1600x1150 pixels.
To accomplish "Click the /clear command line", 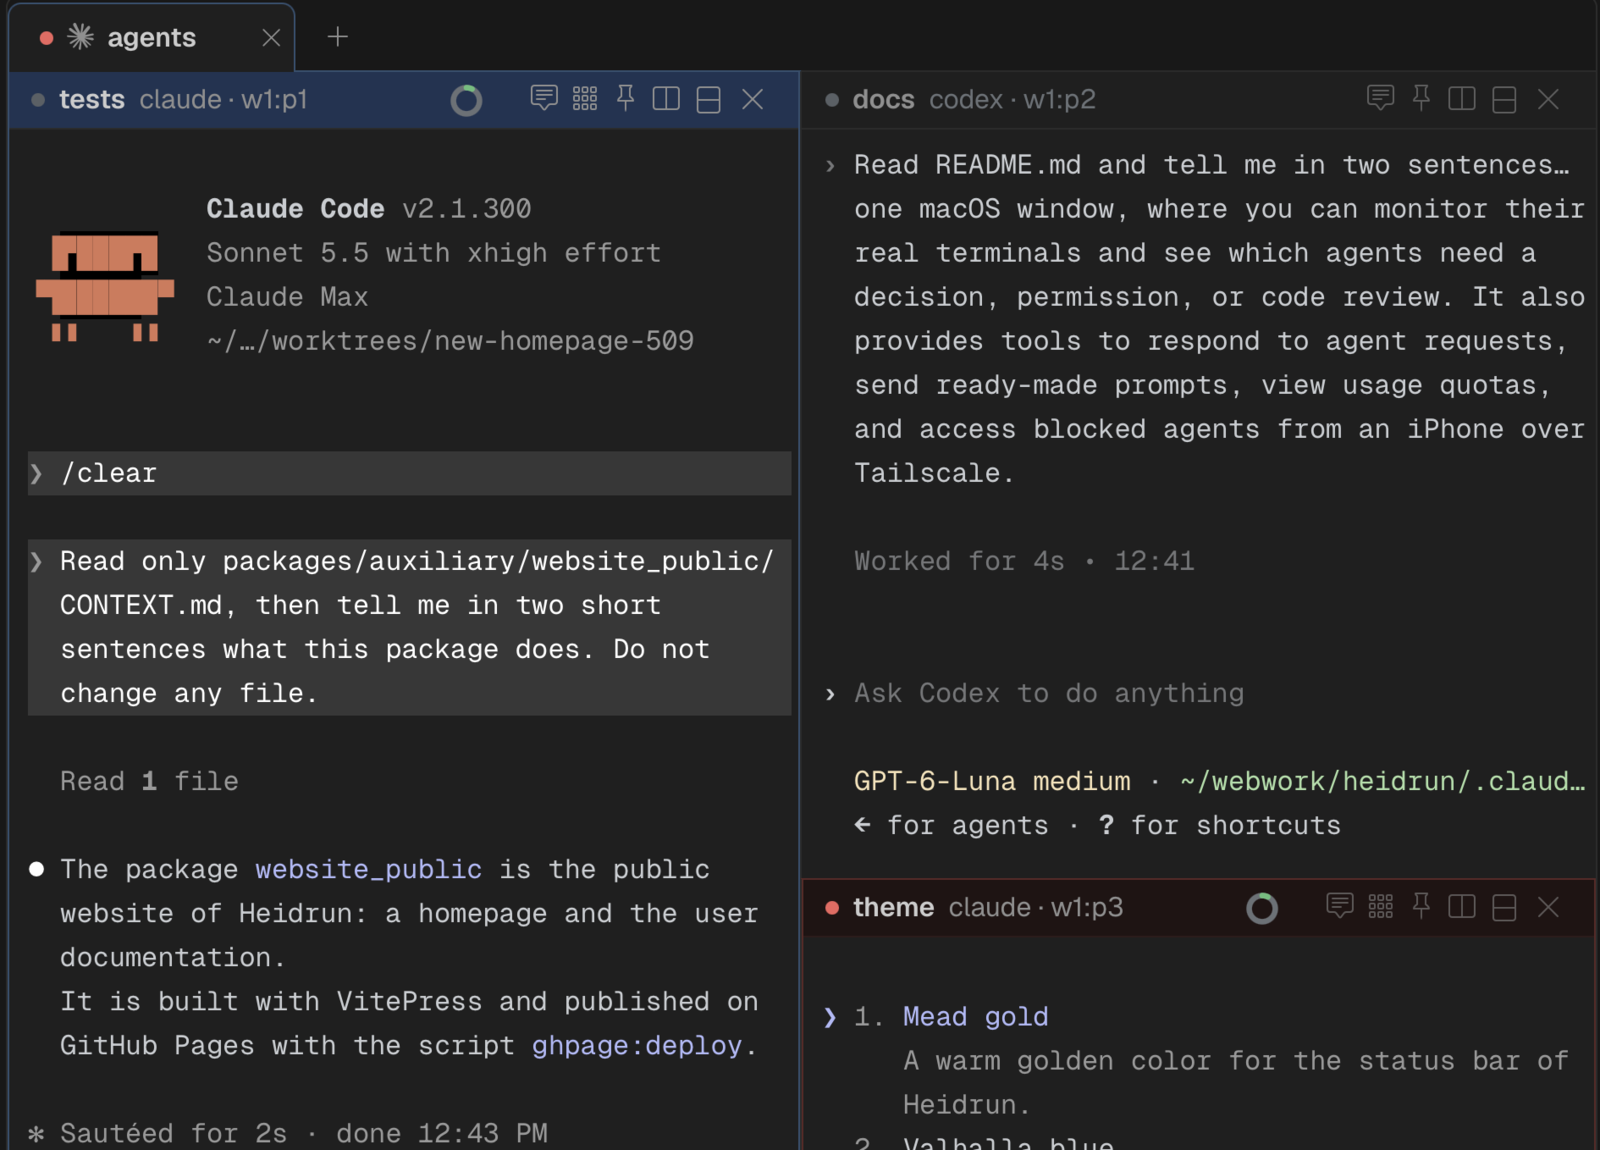I will (x=410, y=473).
